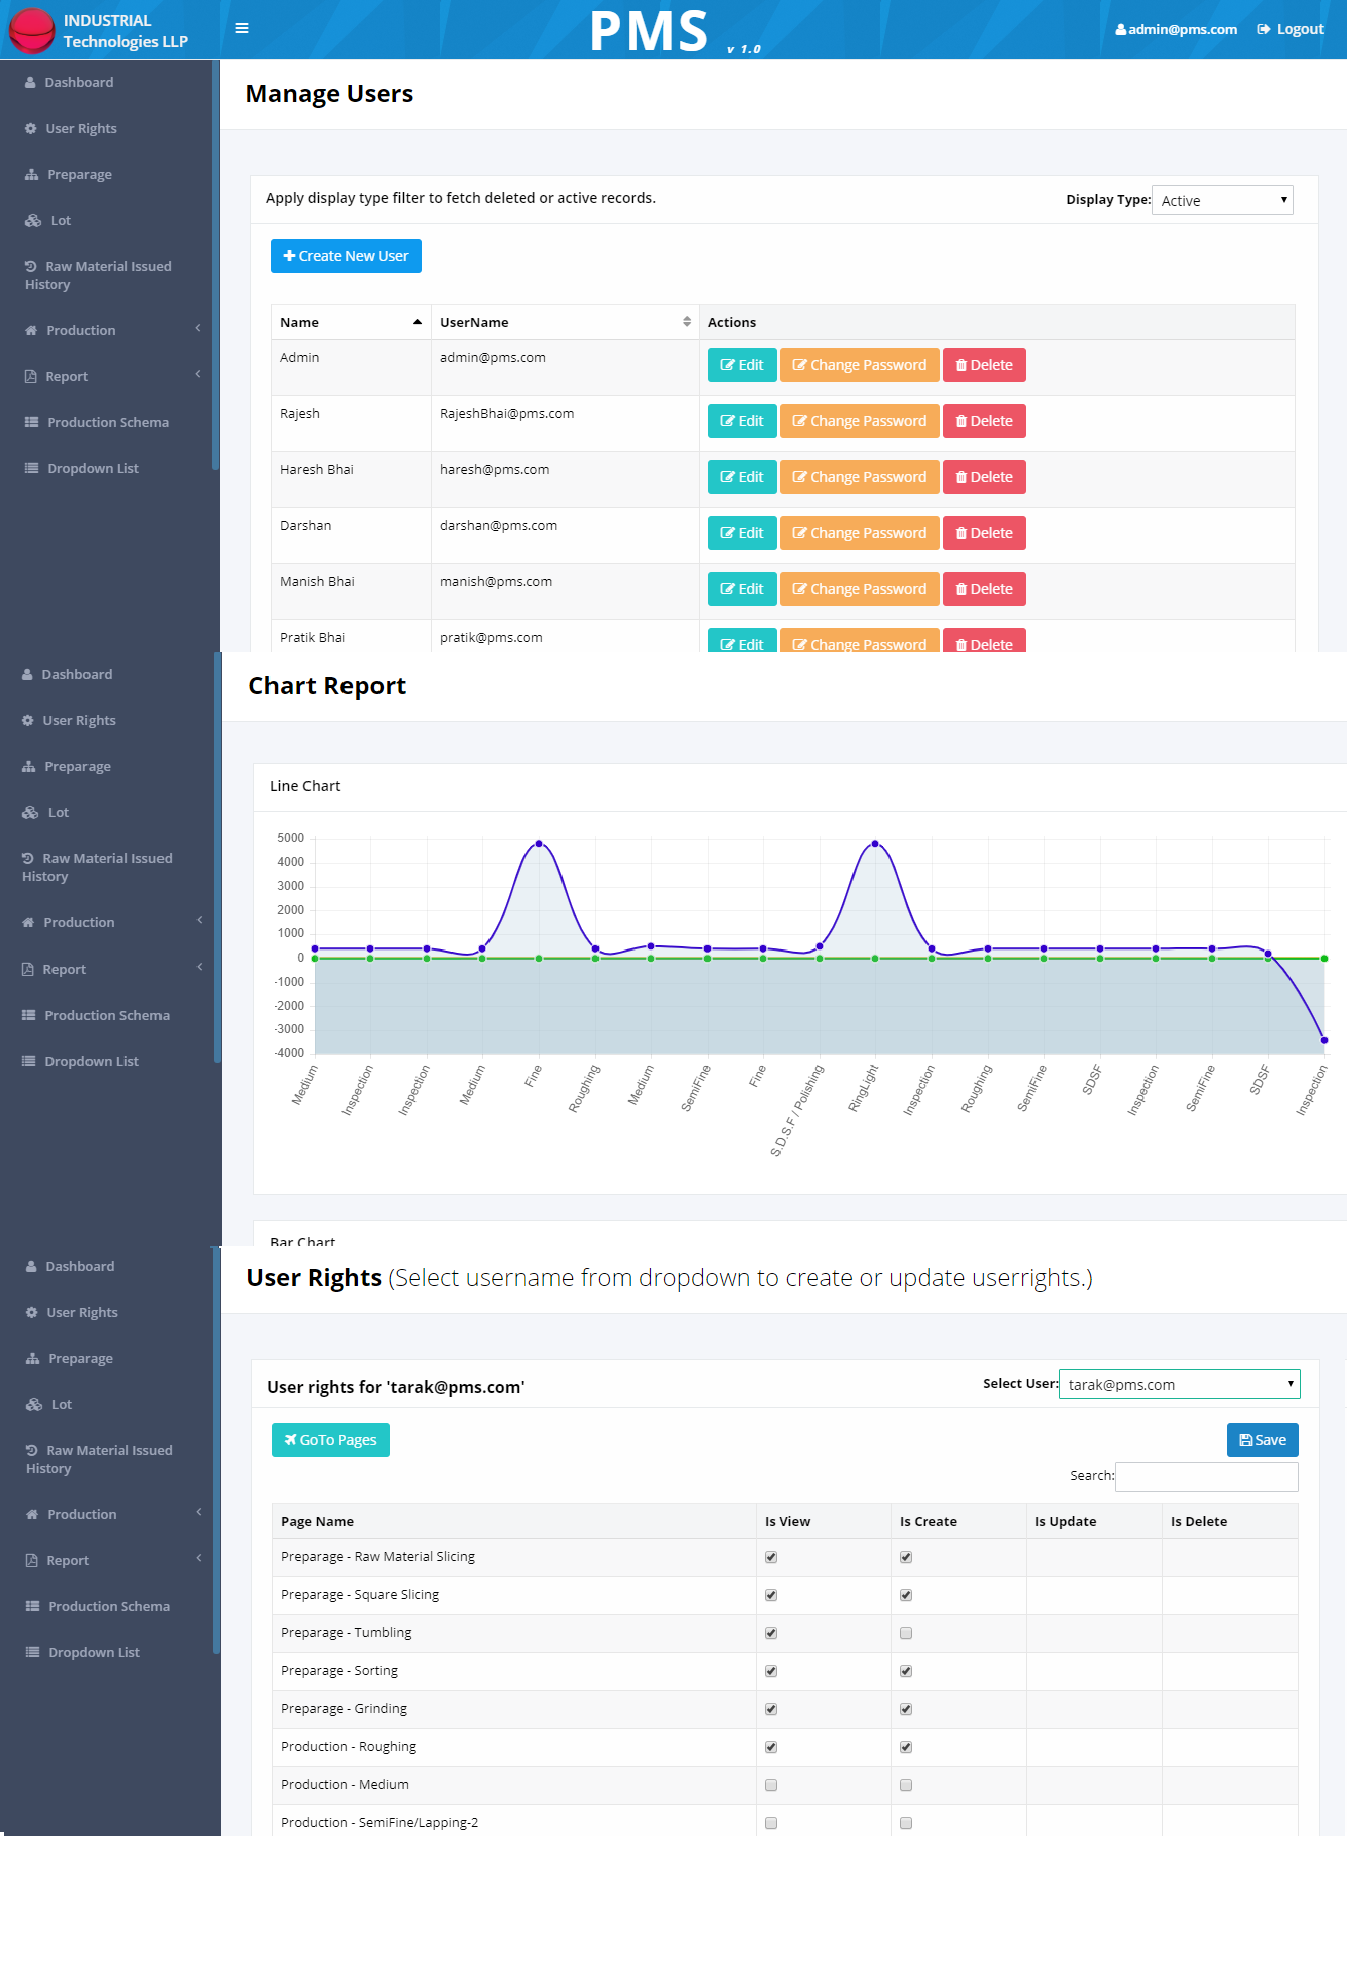Click the line chart peak point at Fine

pos(539,844)
